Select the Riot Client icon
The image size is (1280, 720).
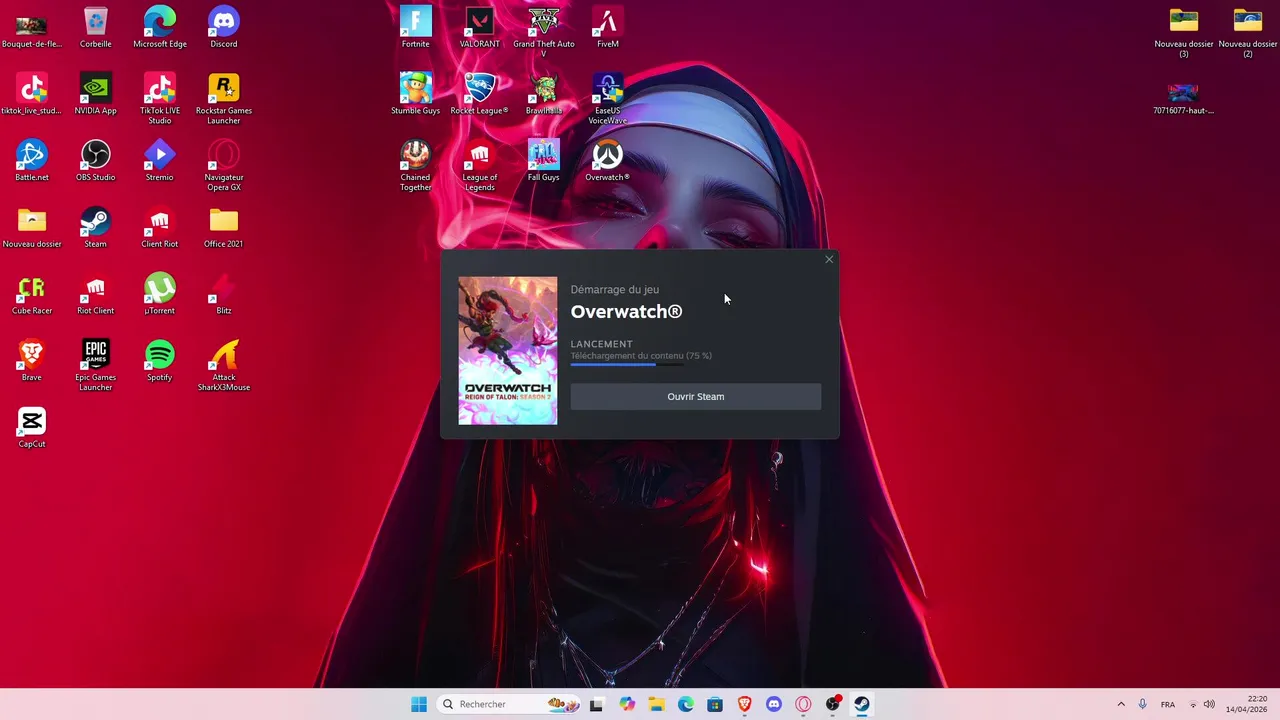(x=96, y=294)
